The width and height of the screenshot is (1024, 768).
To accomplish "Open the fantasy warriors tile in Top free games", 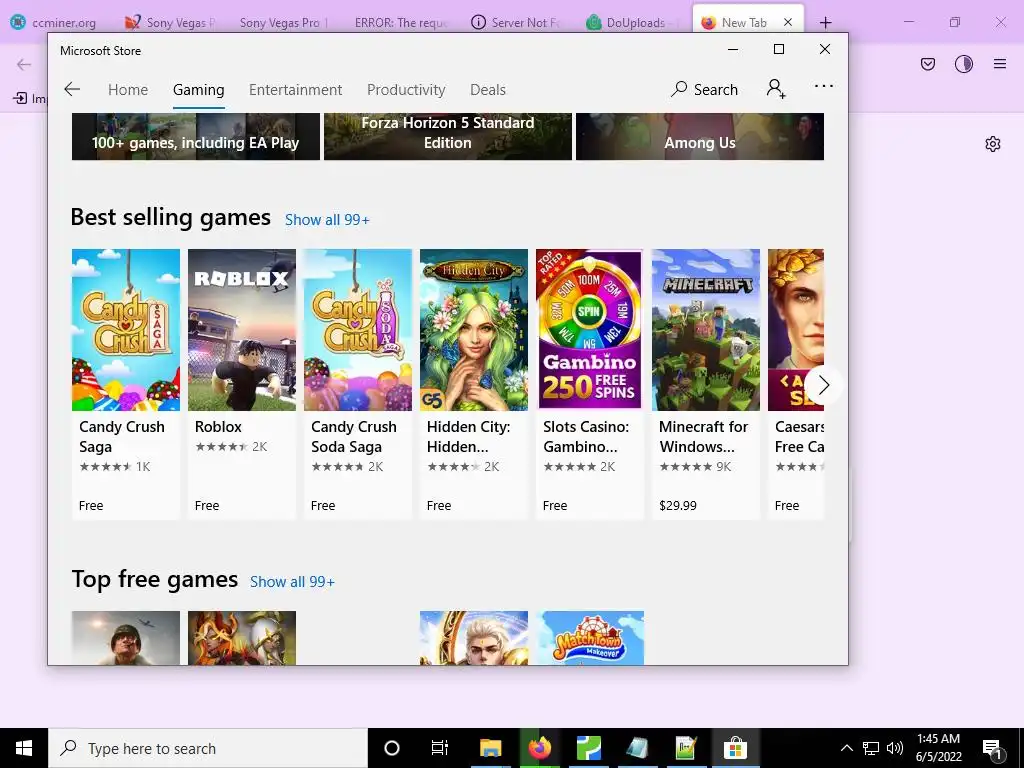I will [242, 638].
